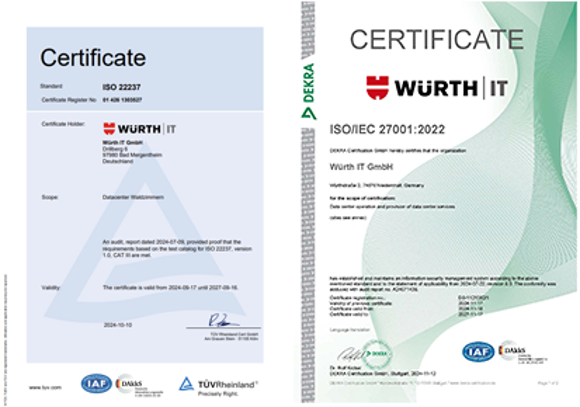
Task: Click the 'Certificate Holder:' label
Action: pyautogui.click(x=63, y=124)
